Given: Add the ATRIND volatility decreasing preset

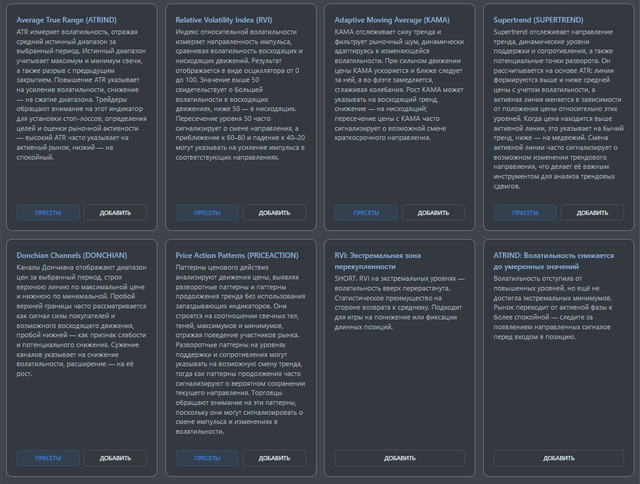Looking at the screenshot, I should [559, 458].
